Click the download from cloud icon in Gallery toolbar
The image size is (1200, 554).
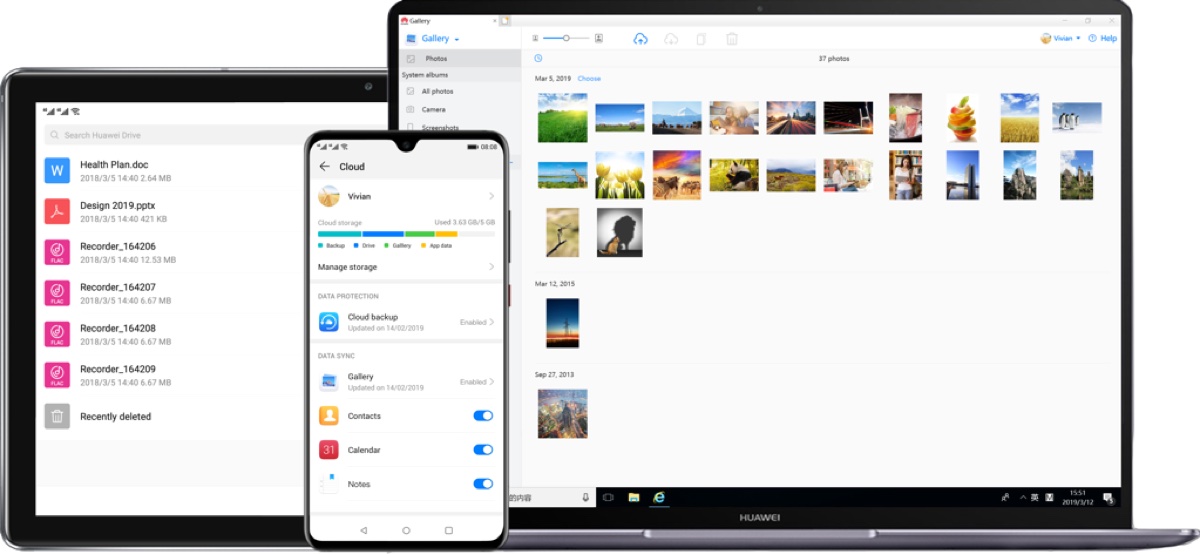click(672, 38)
